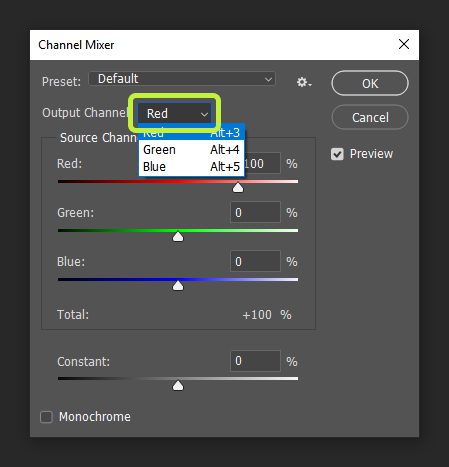The width and height of the screenshot is (449, 467).
Task: Focus the Constant percentage input field
Action: point(255,361)
